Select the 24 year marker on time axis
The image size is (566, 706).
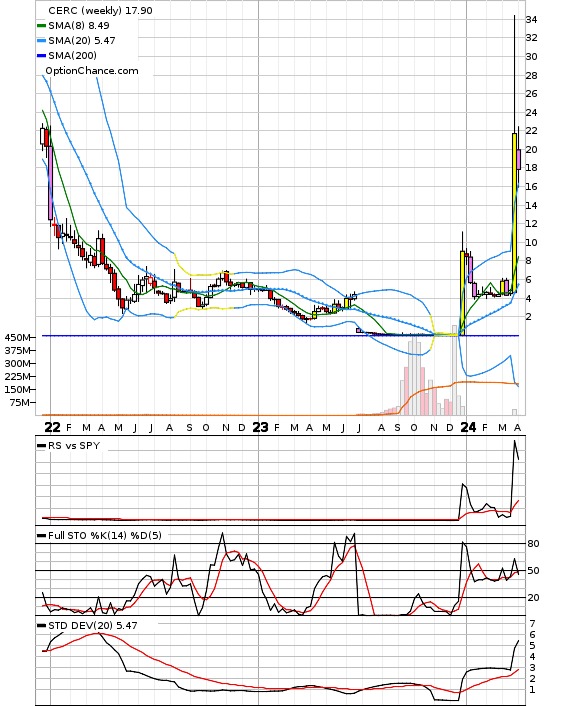click(x=468, y=427)
